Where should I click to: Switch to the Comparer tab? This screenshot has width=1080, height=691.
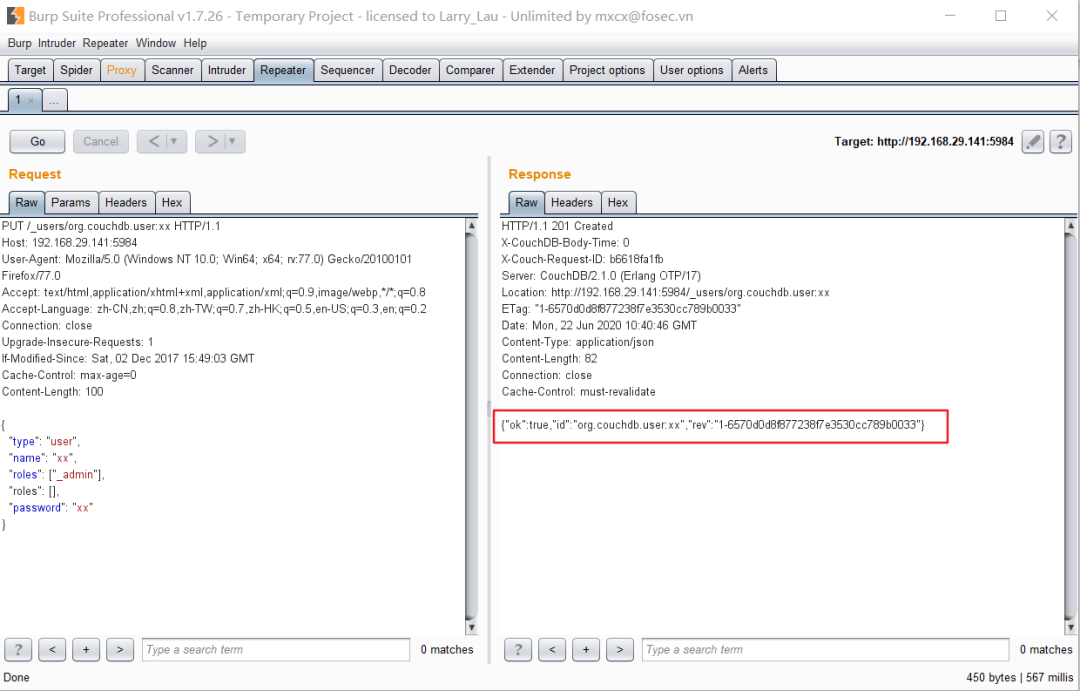(x=470, y=70)
